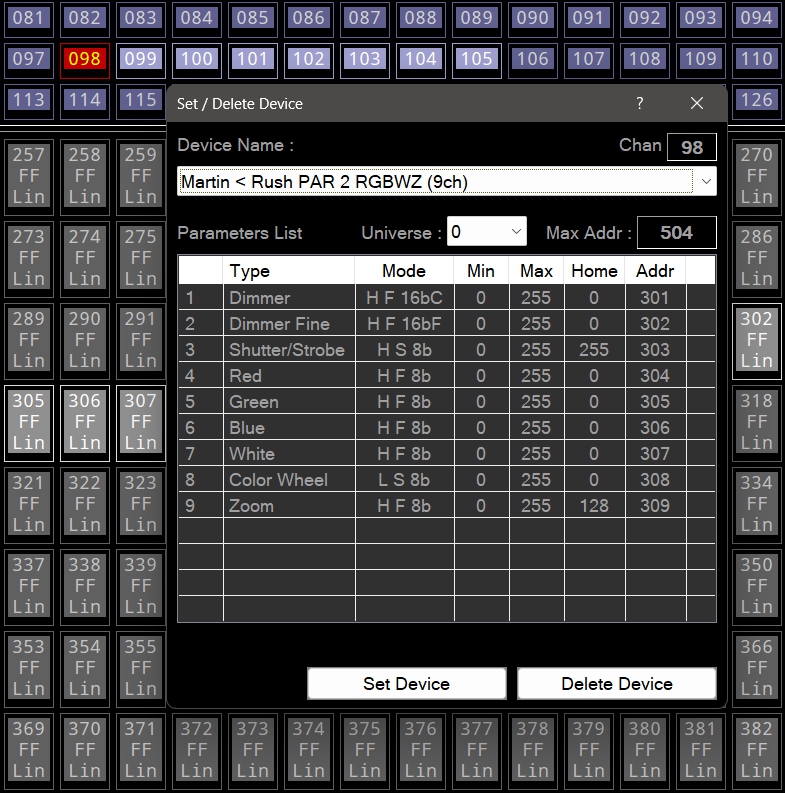Toggle DMX address cell 305
Screen dimensions: 785x793
[x=29, y=421]
